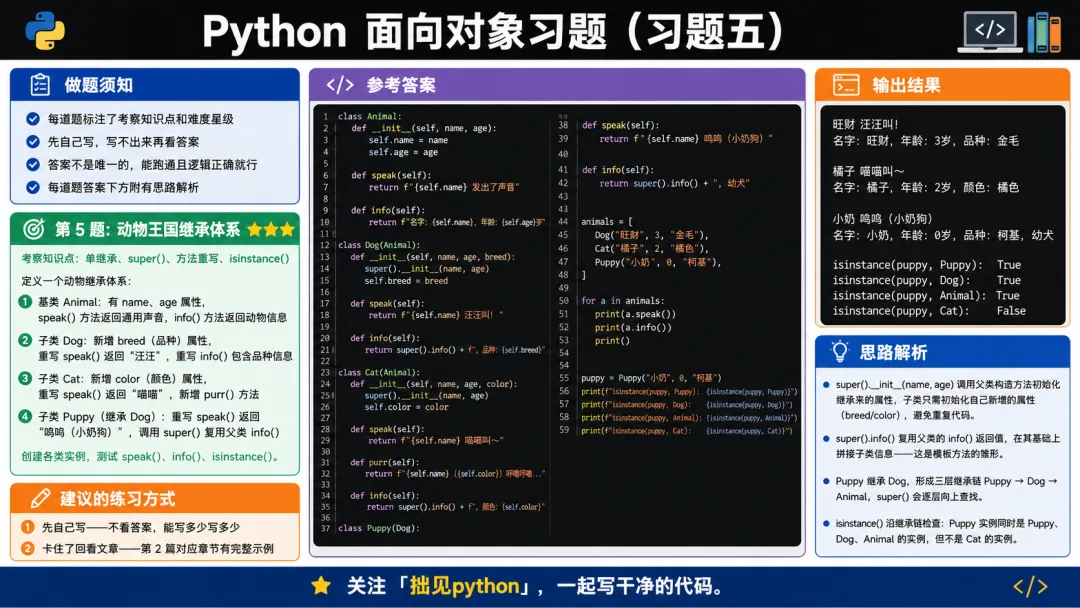Image resolution: width=1080 pixels, height=608 pixels.
Task: Click the code line class Cat(Animal):
Action: coord(379,372)
